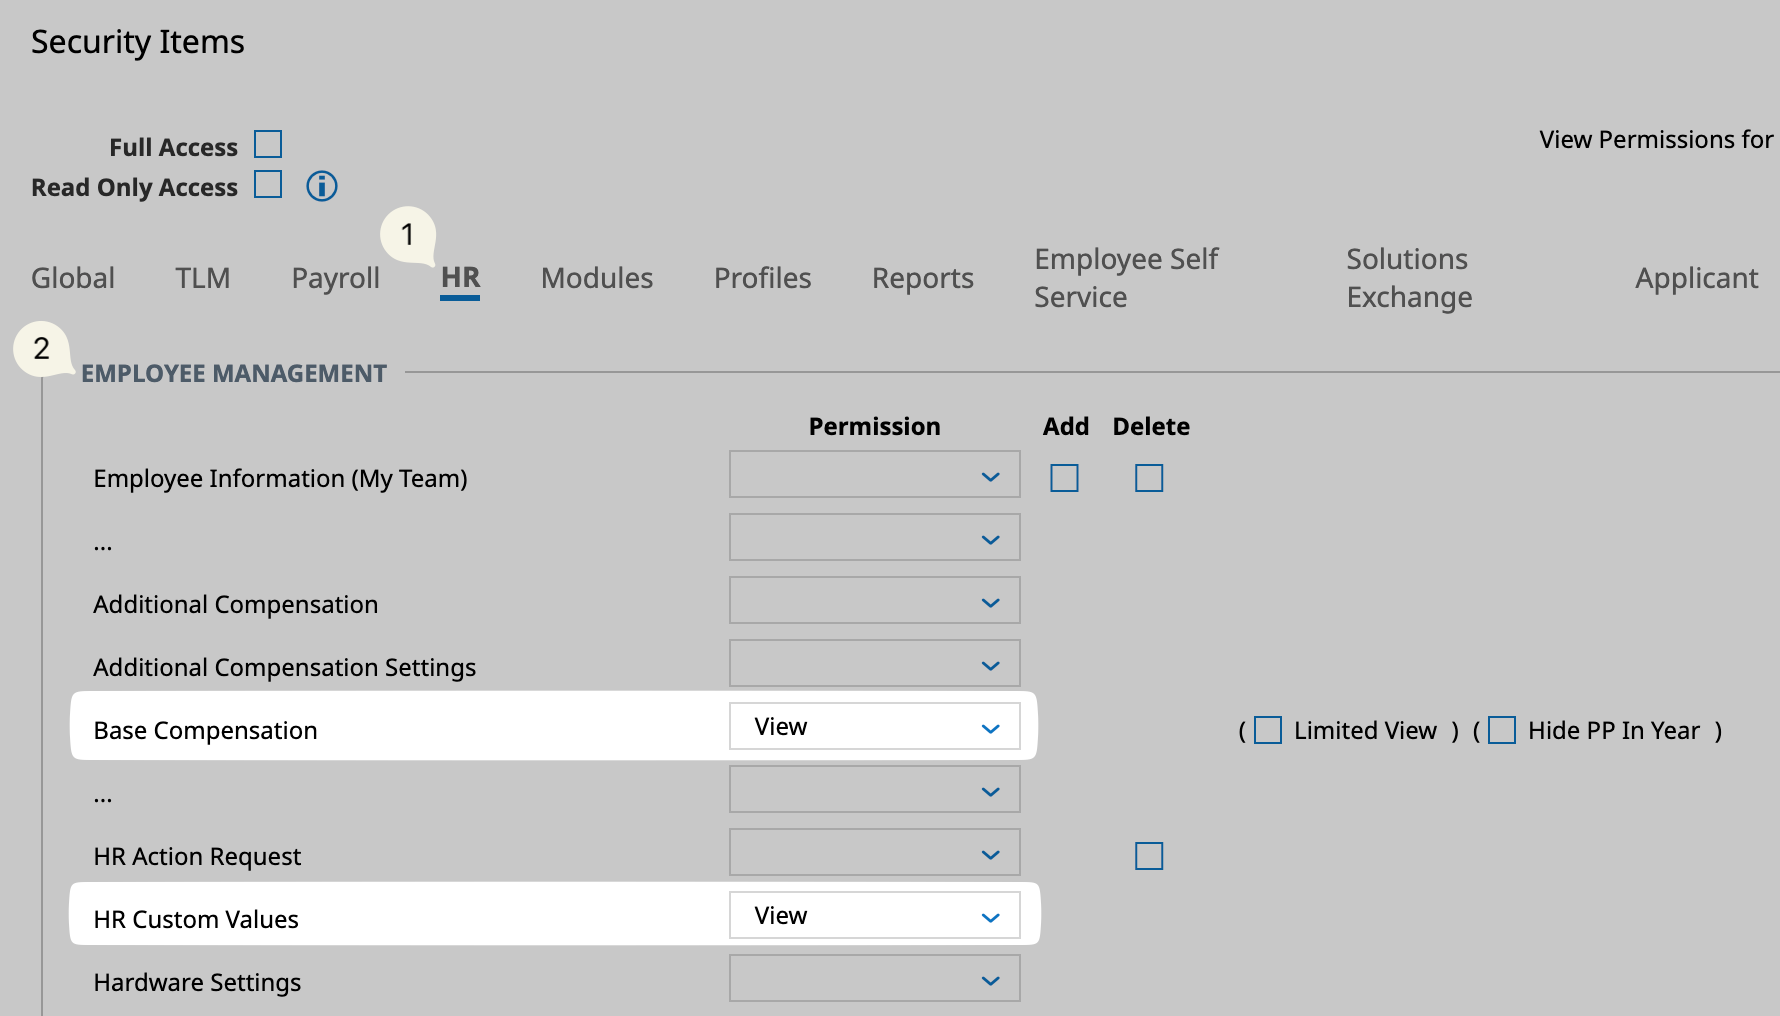The width and height of the screenshot is (1780, 1016).
Task: Select the Global tab
Action: tap(73, 278)
